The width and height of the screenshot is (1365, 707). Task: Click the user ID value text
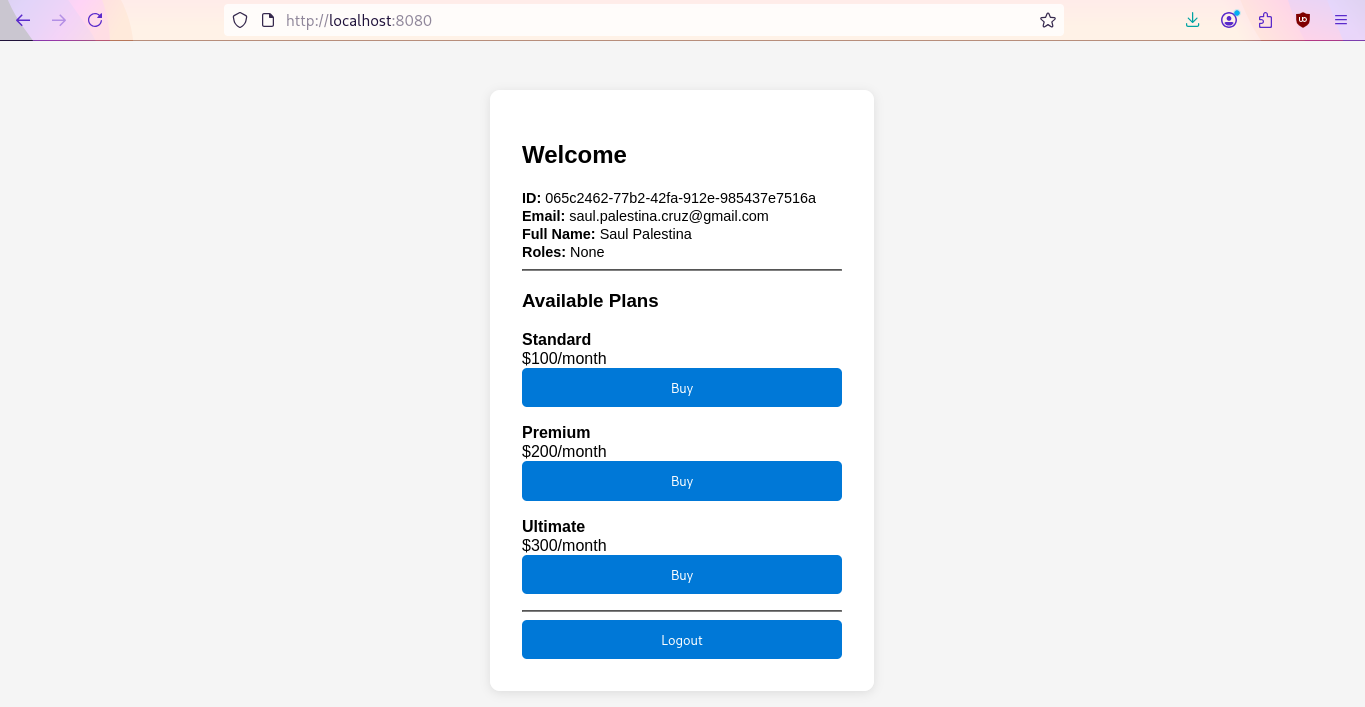(x=679, y=197)
